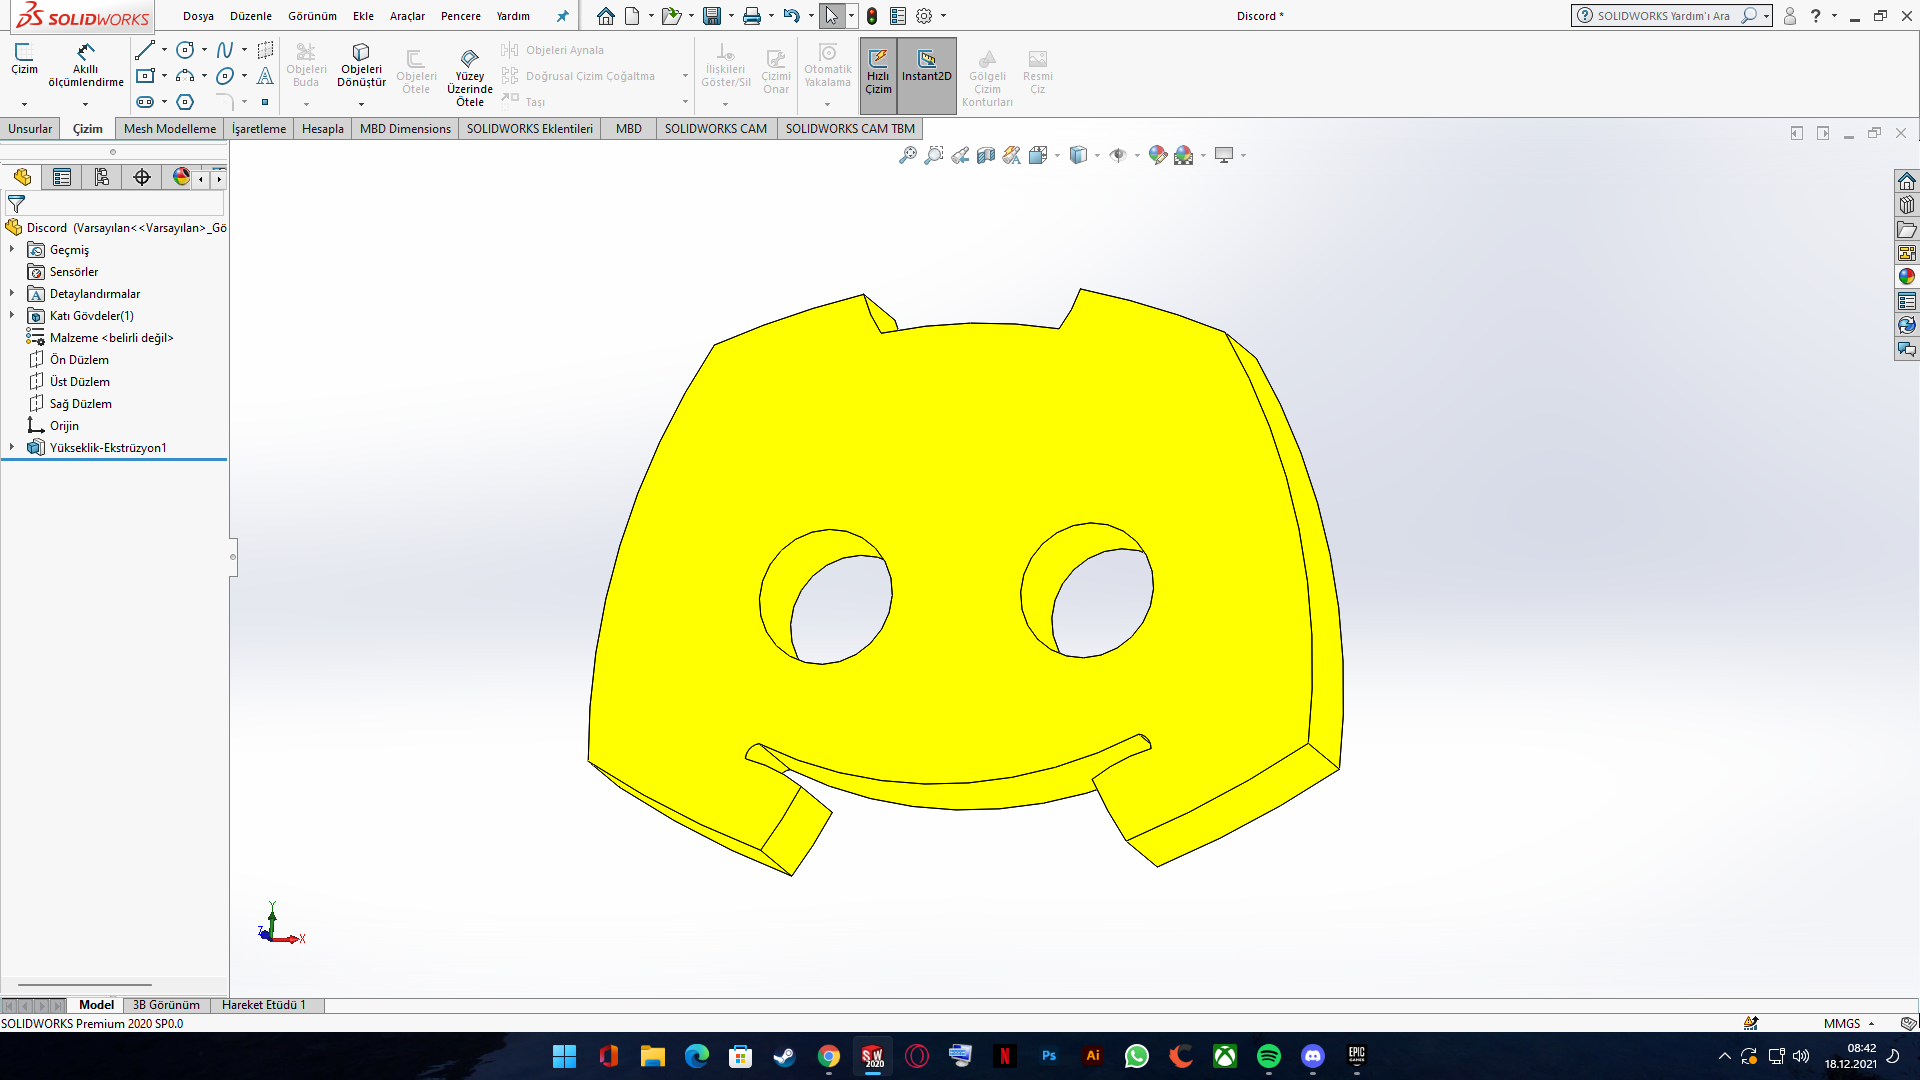The width and height of the screenshot is (1920, 1080).
Task: Open the Araçlar menu
Action: [407, 16]
